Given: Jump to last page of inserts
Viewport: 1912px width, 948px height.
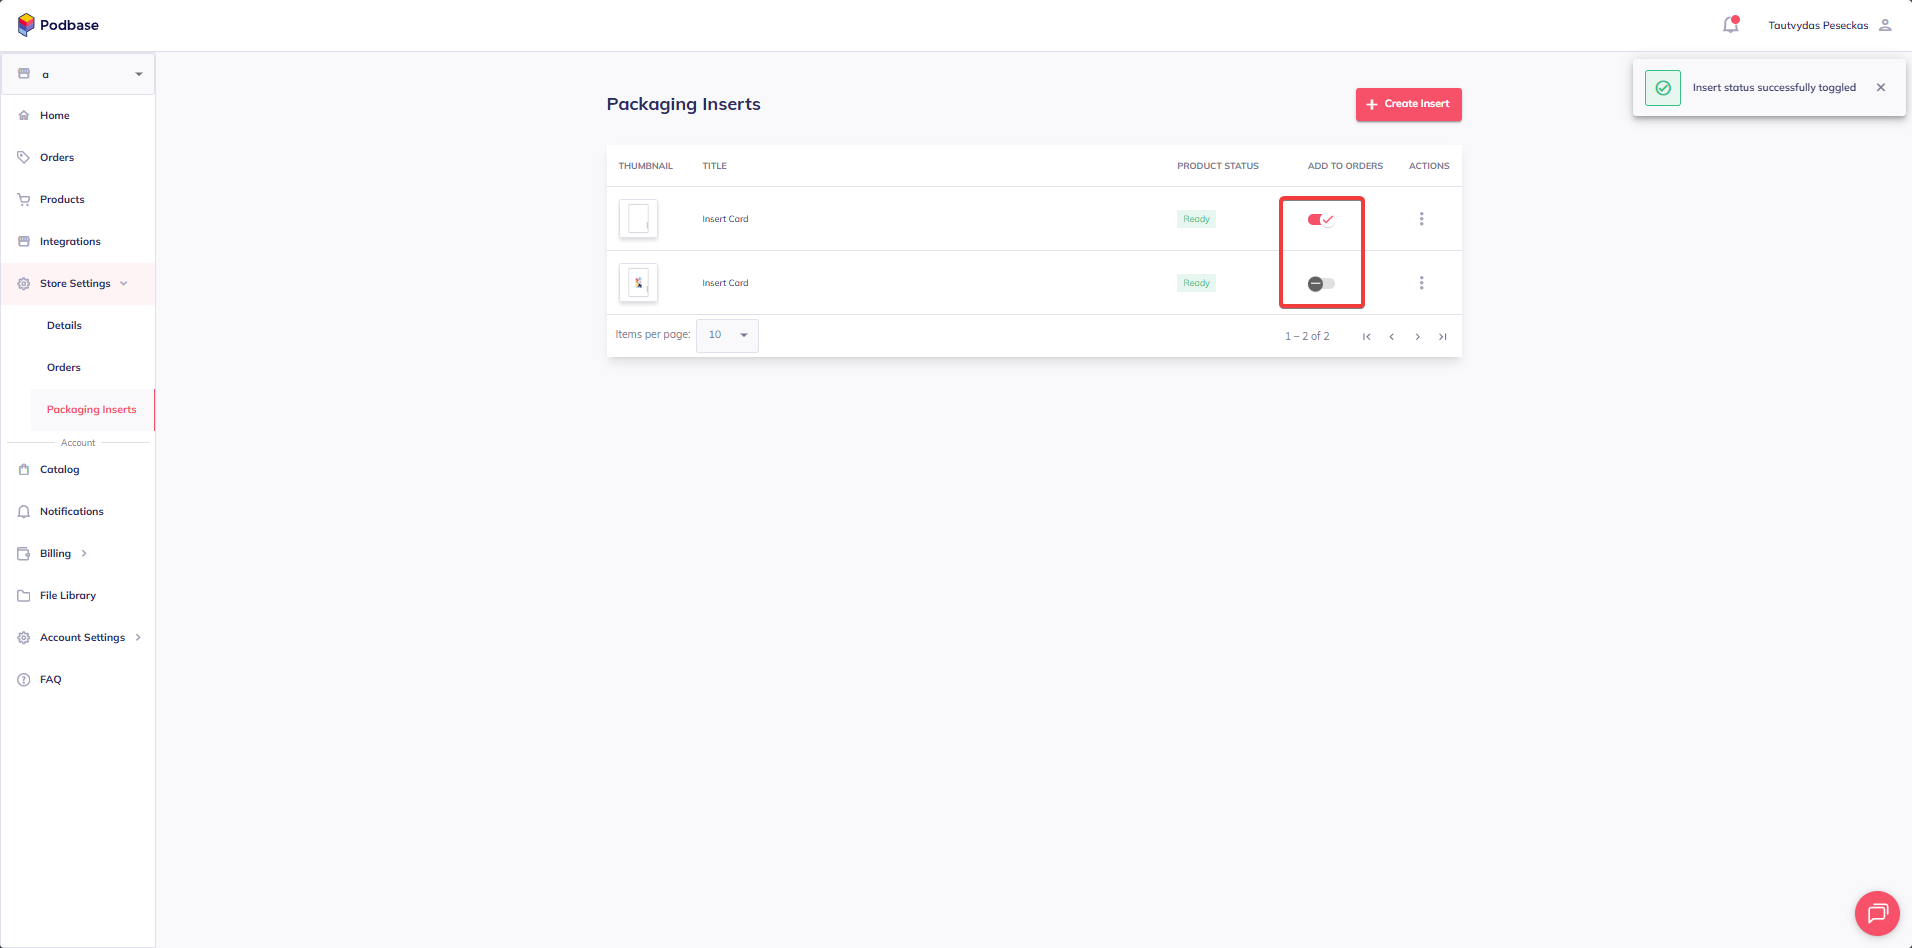Looking at the screenshot, I should point(1442,337).
